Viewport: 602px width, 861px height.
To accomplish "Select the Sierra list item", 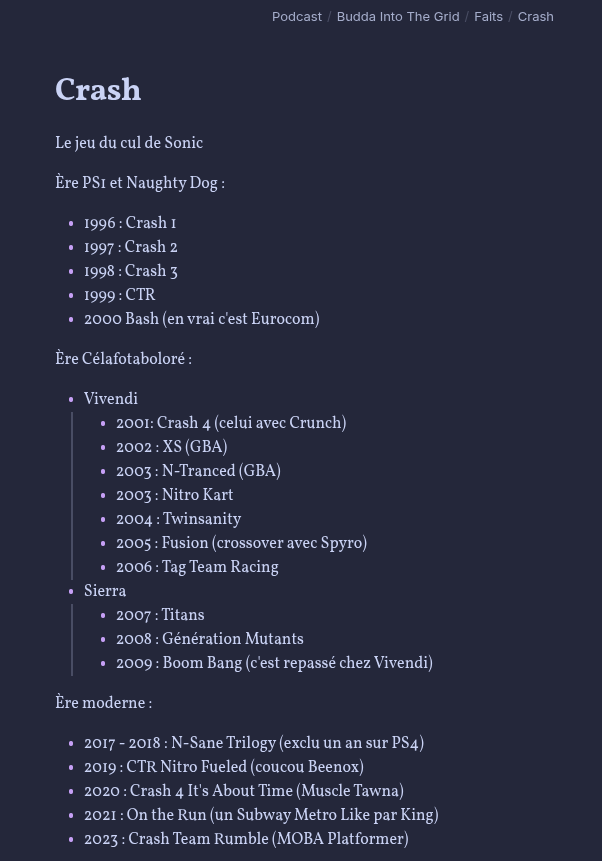I will tap(105, 592).
